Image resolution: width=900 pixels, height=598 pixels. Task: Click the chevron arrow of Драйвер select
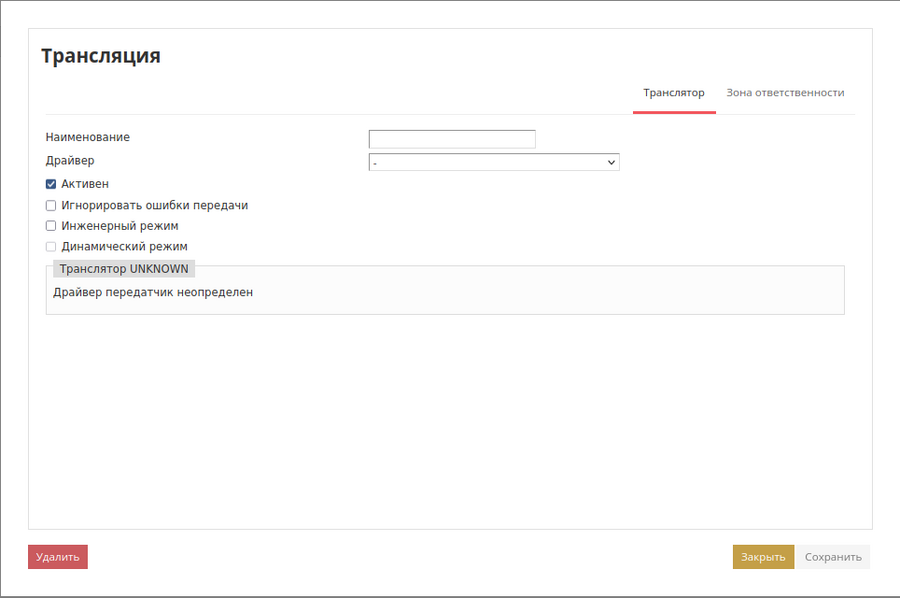coord(610,162)
